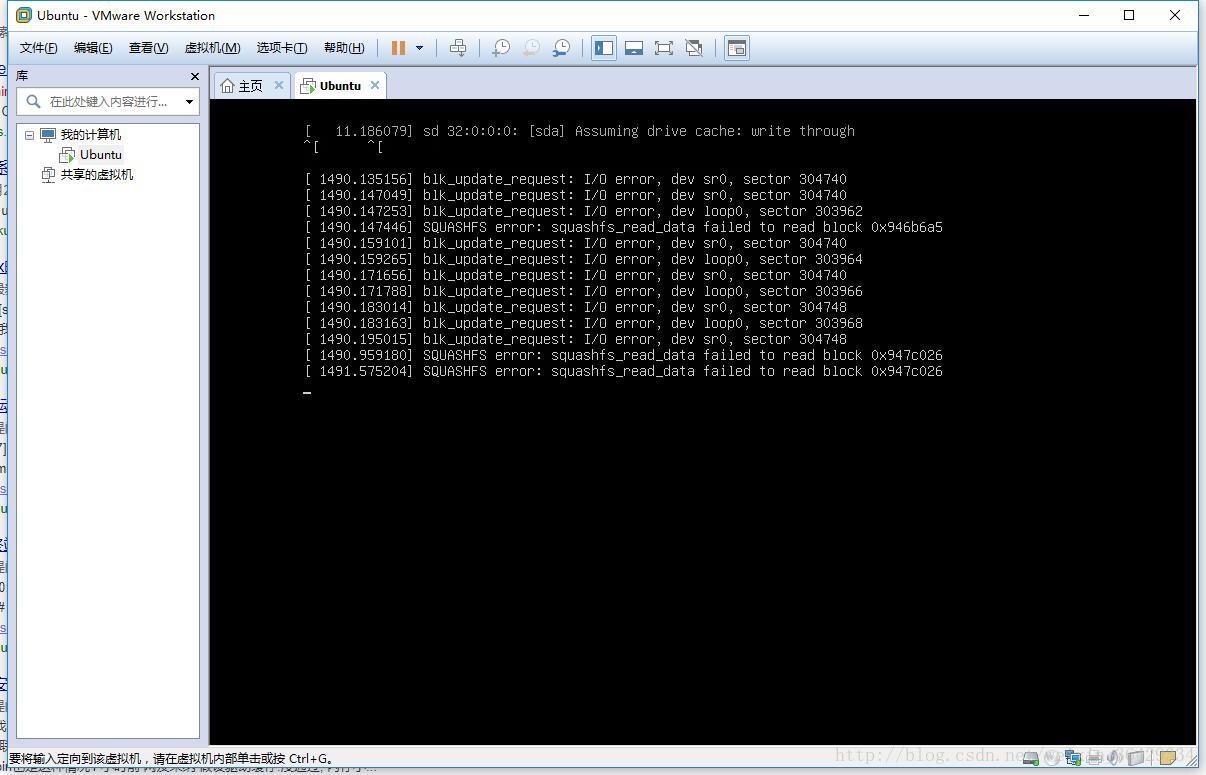Click the 'SQUASHFS error' line at 1490.147446

click(623, 227)
